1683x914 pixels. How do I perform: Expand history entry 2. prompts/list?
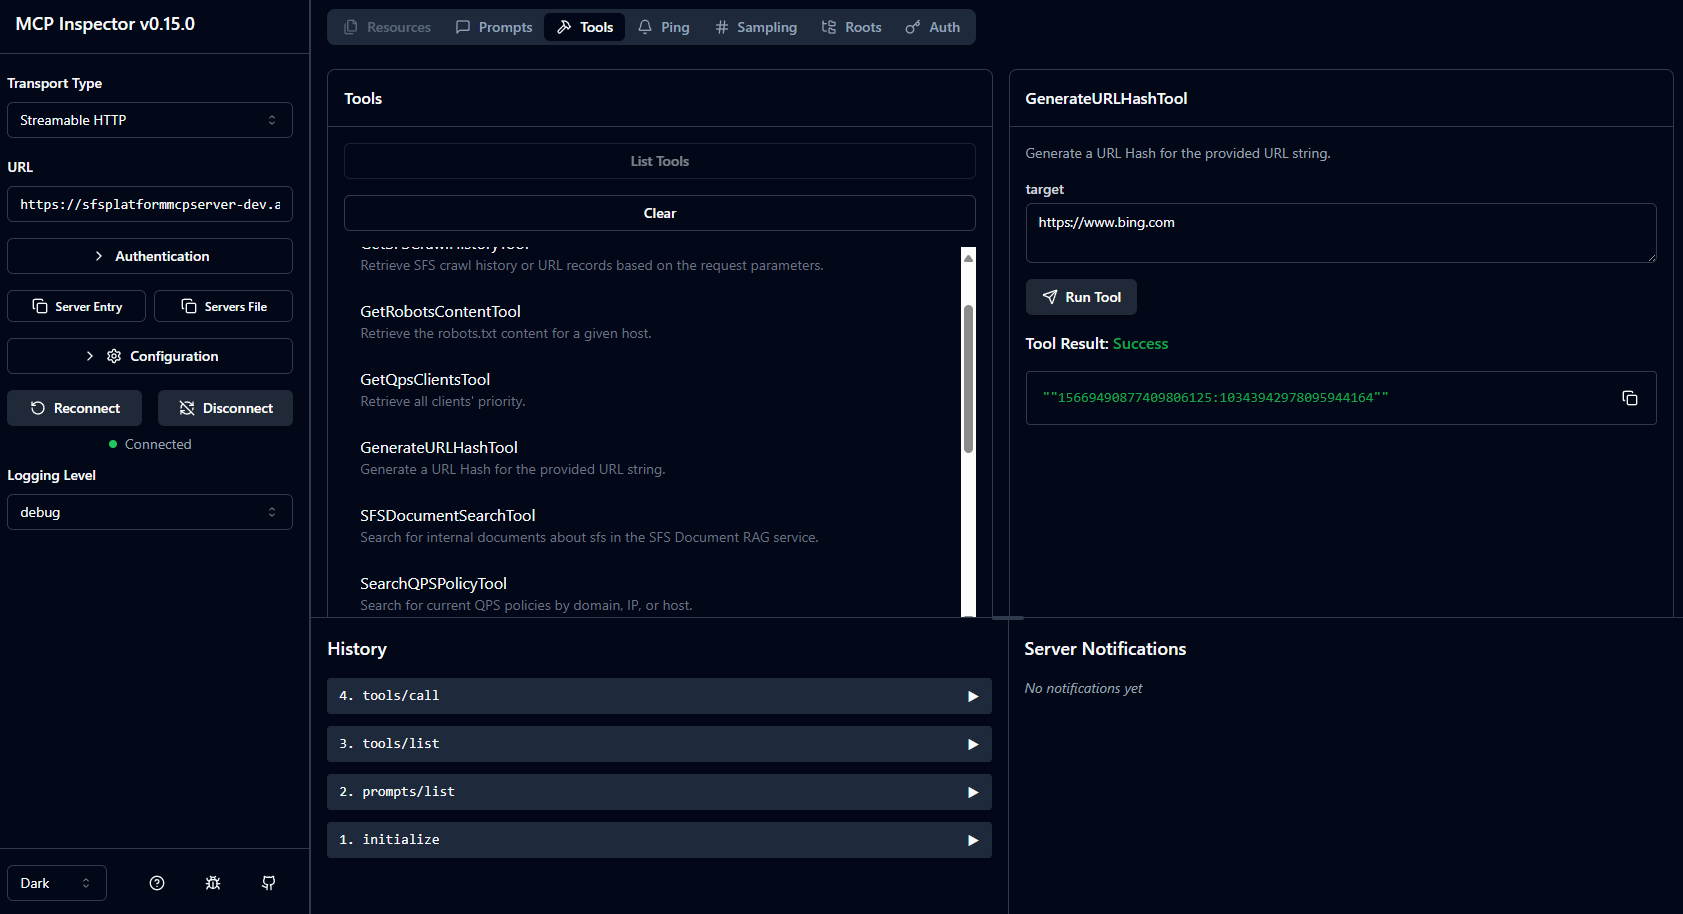tap(659, 792)
